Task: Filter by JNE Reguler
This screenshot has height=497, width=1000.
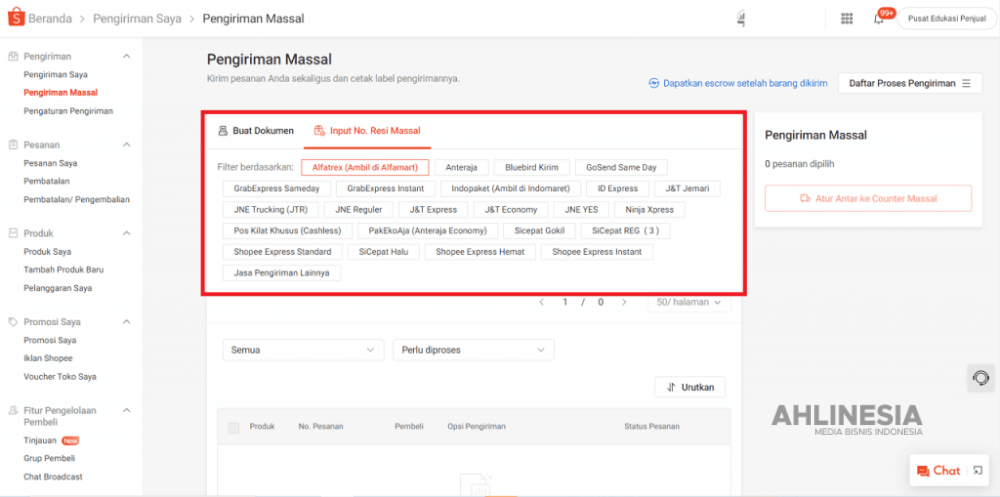Action: (358, 209)
